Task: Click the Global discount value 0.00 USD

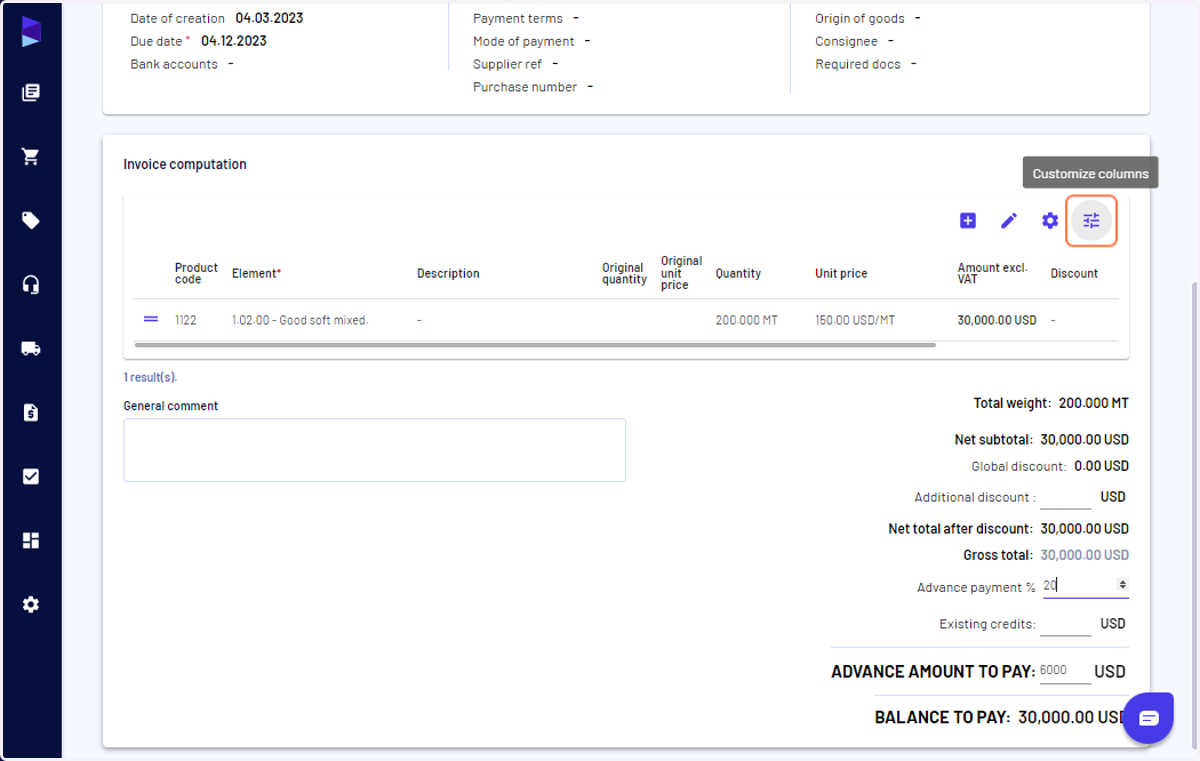Action: pyautogui.click(x=1102, y=466)
